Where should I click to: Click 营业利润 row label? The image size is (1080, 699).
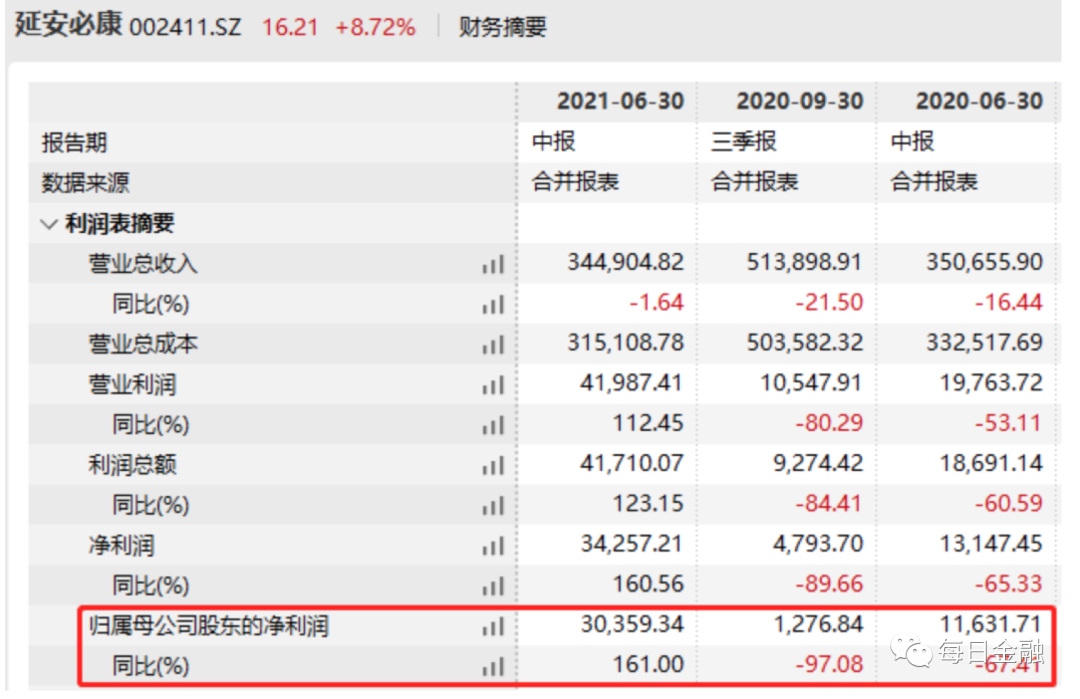tap(132, 385)
